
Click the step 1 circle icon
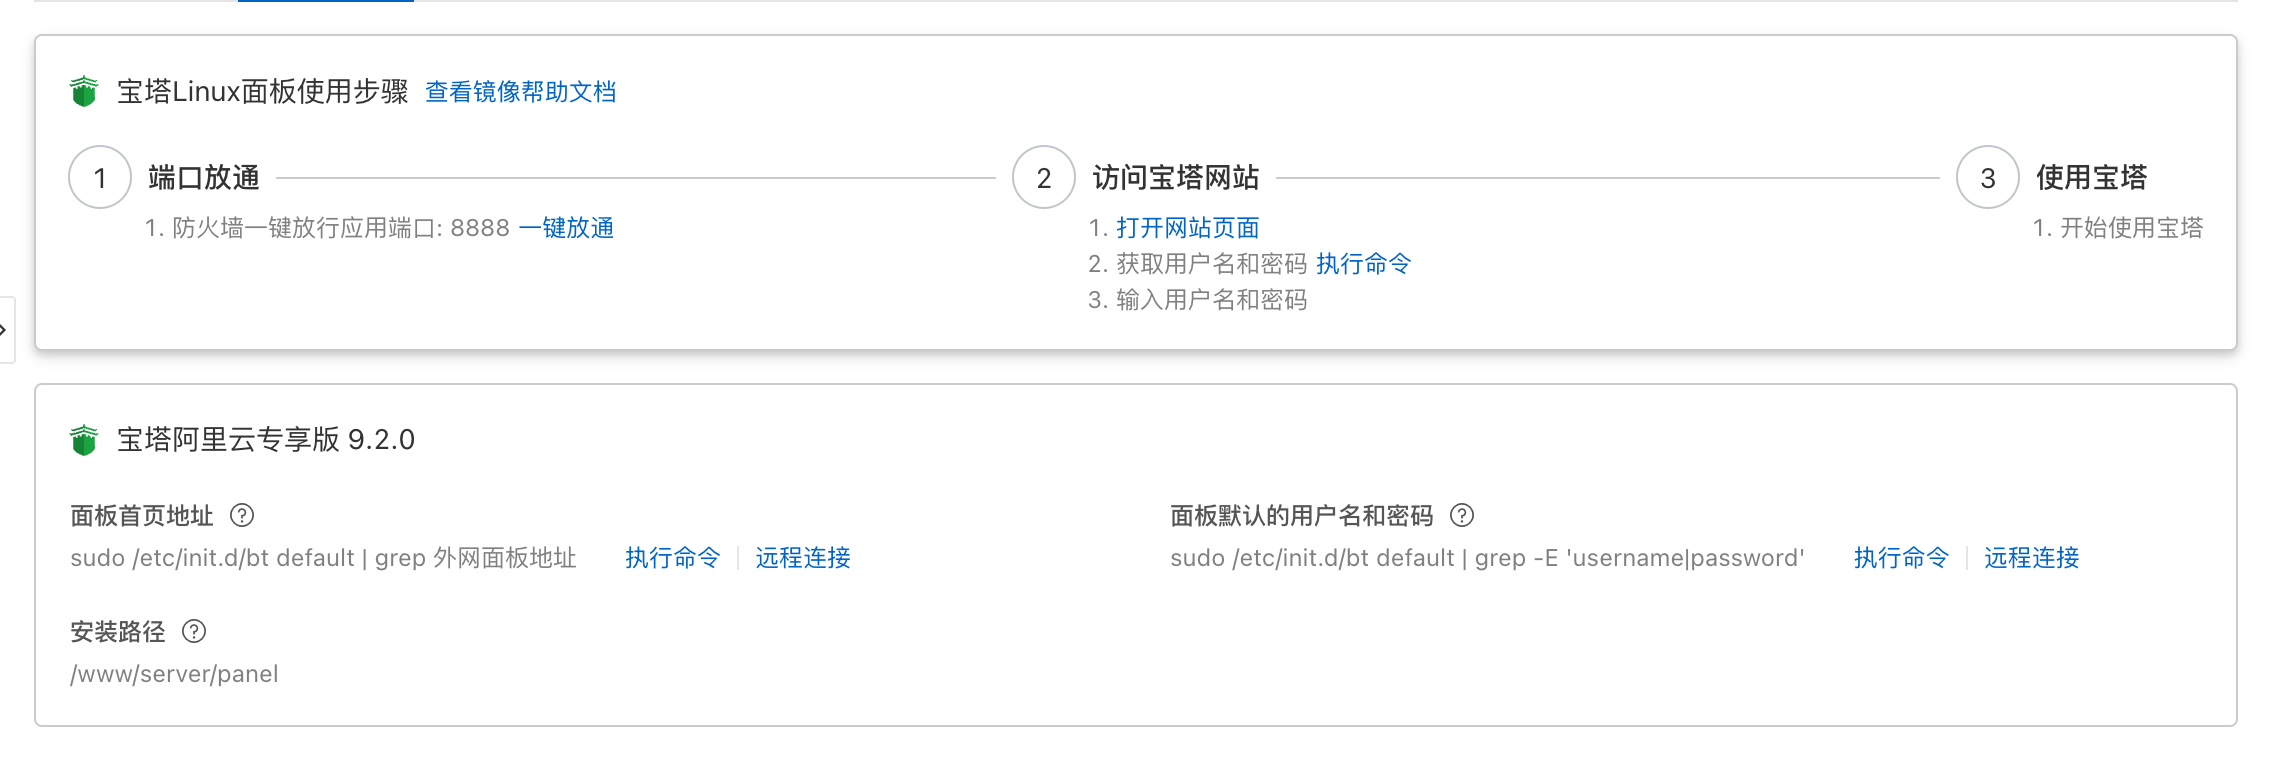pyautogui.click(x=100, y=178)
